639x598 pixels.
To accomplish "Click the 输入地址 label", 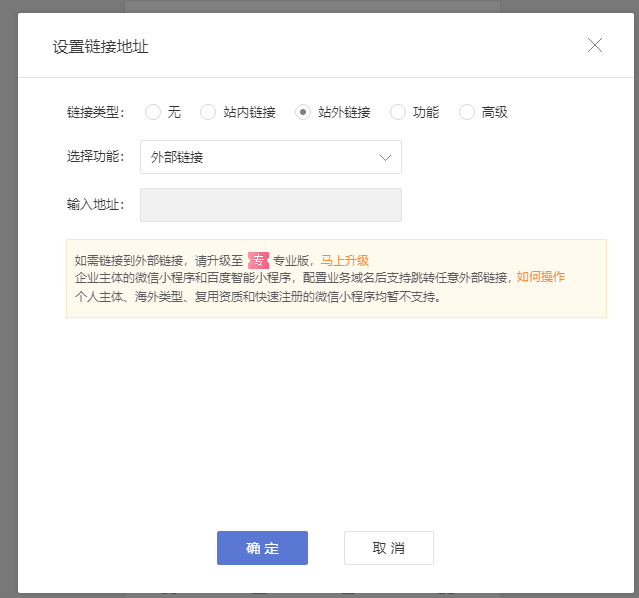I will 95,205.
